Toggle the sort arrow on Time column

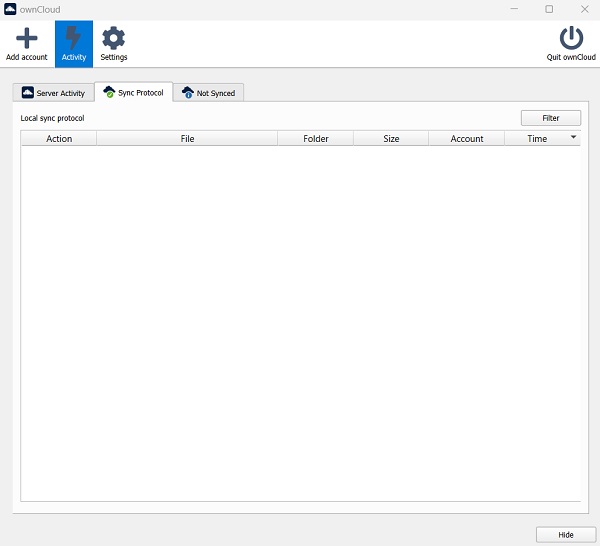pos(573,137)
